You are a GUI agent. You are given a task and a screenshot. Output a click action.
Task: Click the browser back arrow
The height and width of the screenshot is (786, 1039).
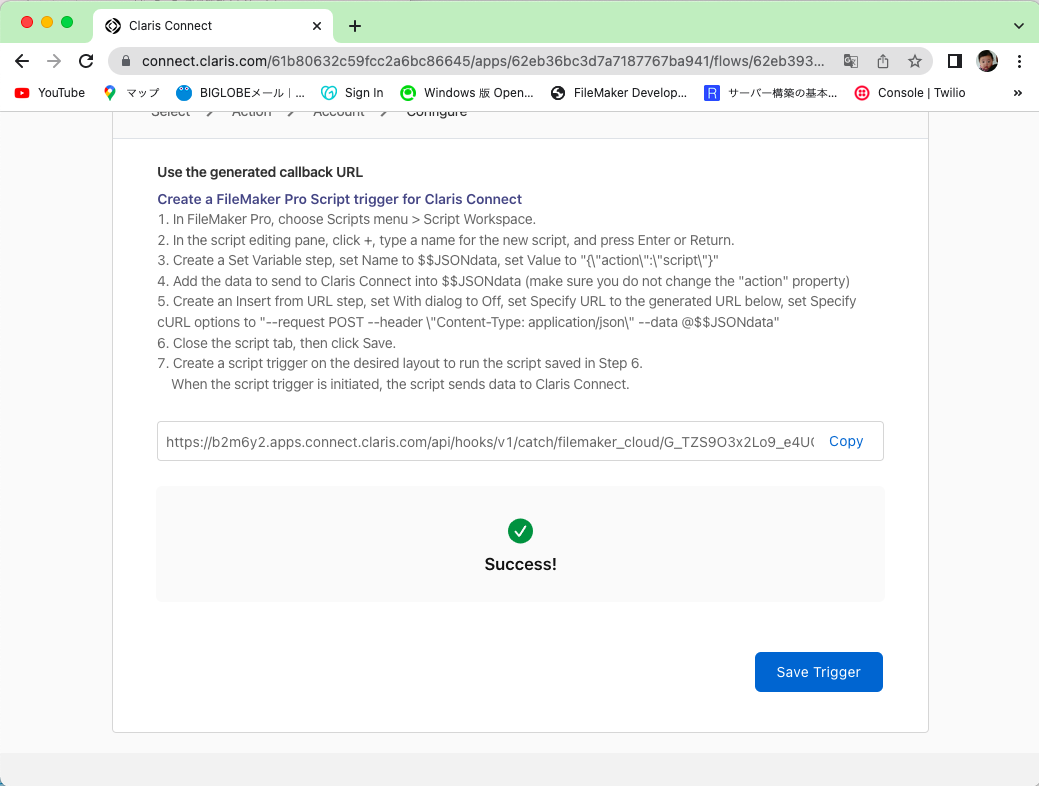pyautogui.click(x=22, y=61)
